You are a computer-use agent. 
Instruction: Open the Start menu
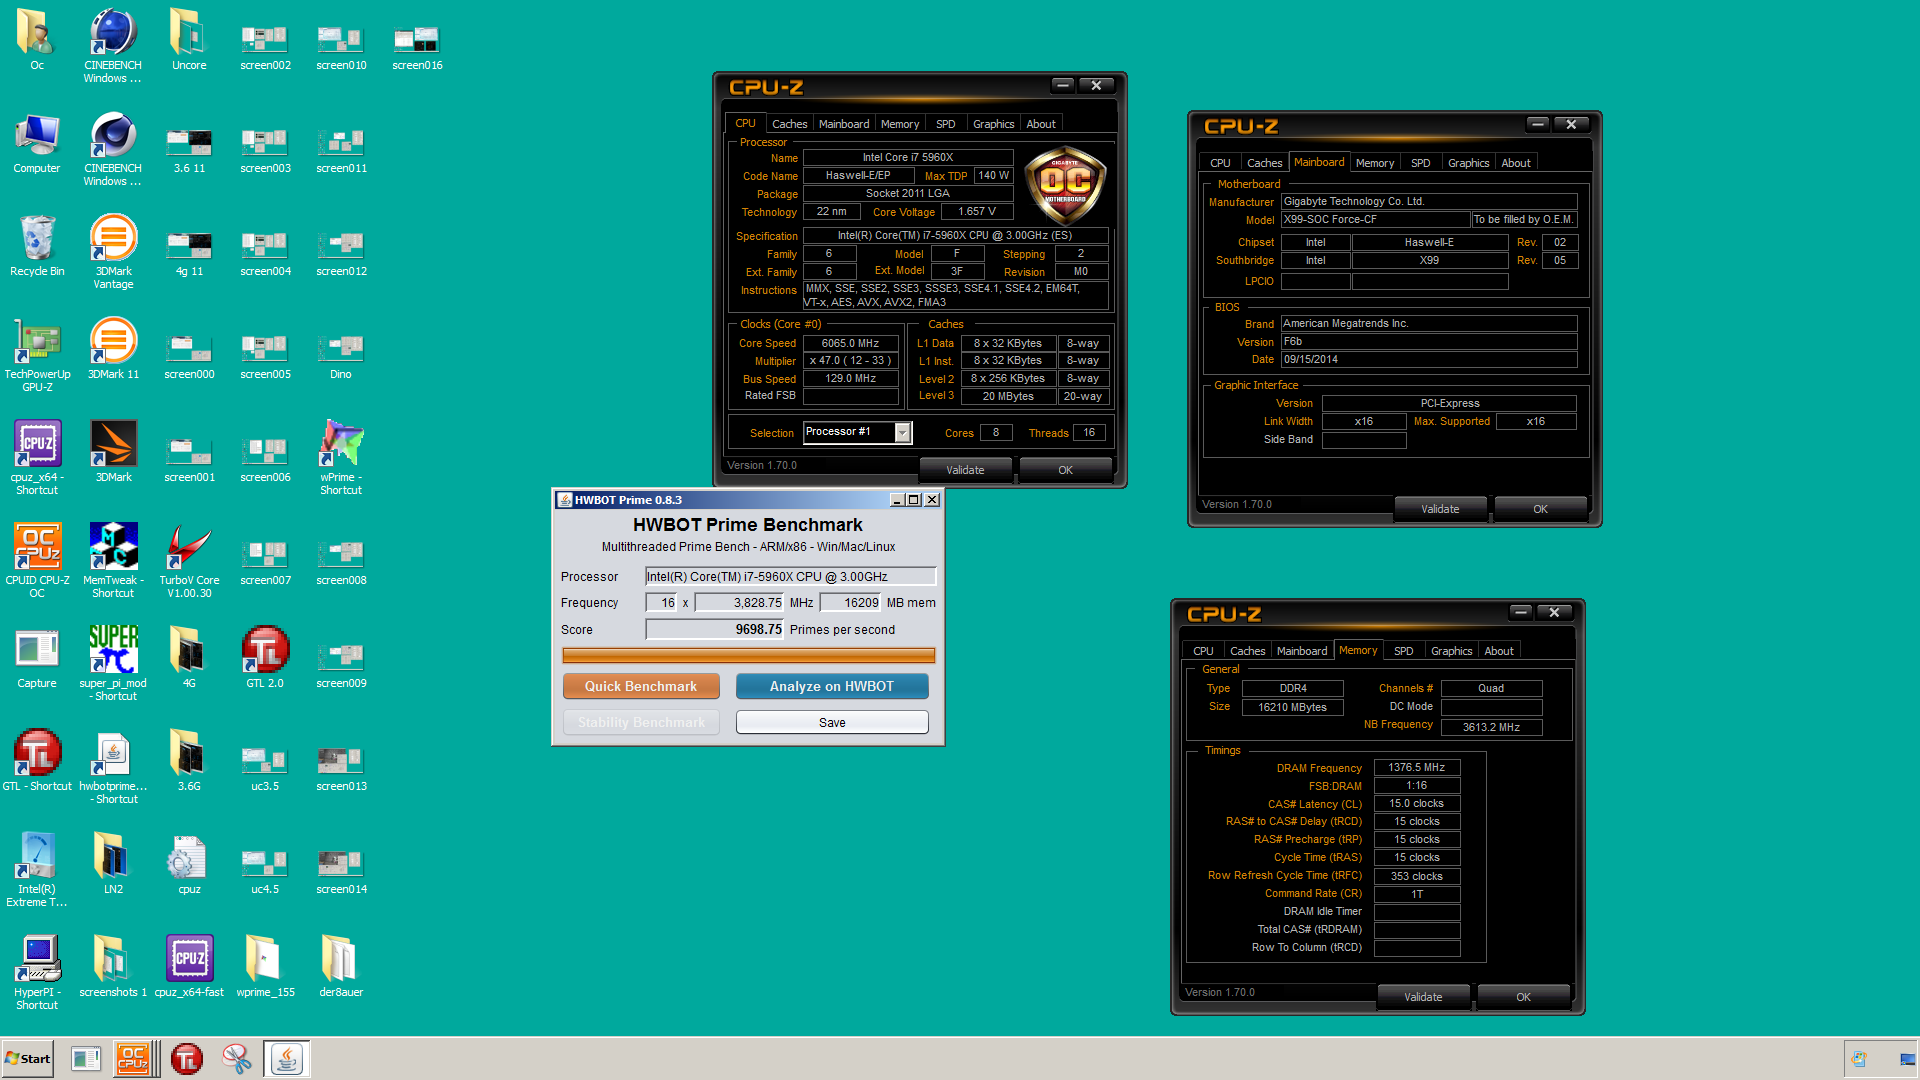[28, 1058]
